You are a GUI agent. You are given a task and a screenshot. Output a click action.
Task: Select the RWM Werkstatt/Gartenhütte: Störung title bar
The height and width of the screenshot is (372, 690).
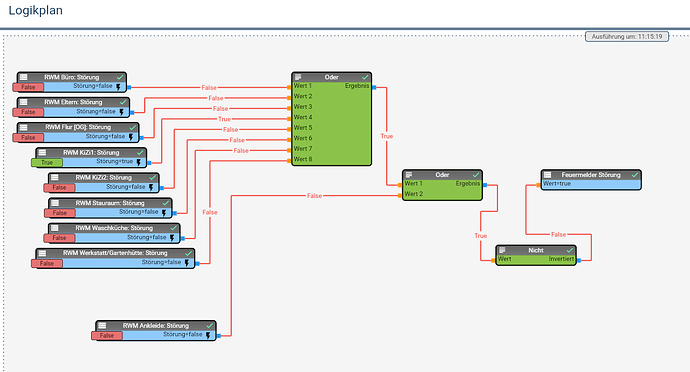coord(115,253)
